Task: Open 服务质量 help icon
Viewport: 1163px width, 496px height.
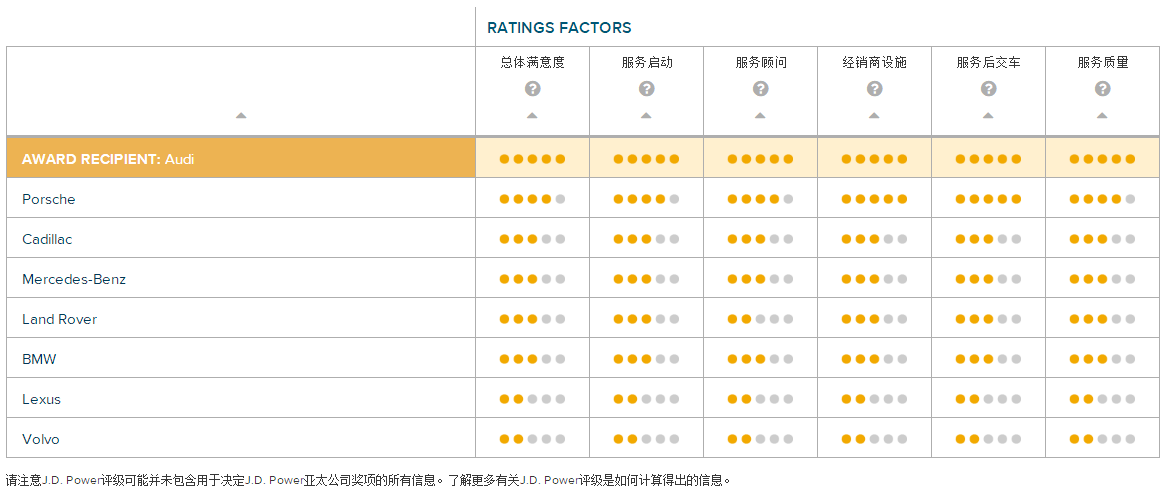Action: (1102, 89)
